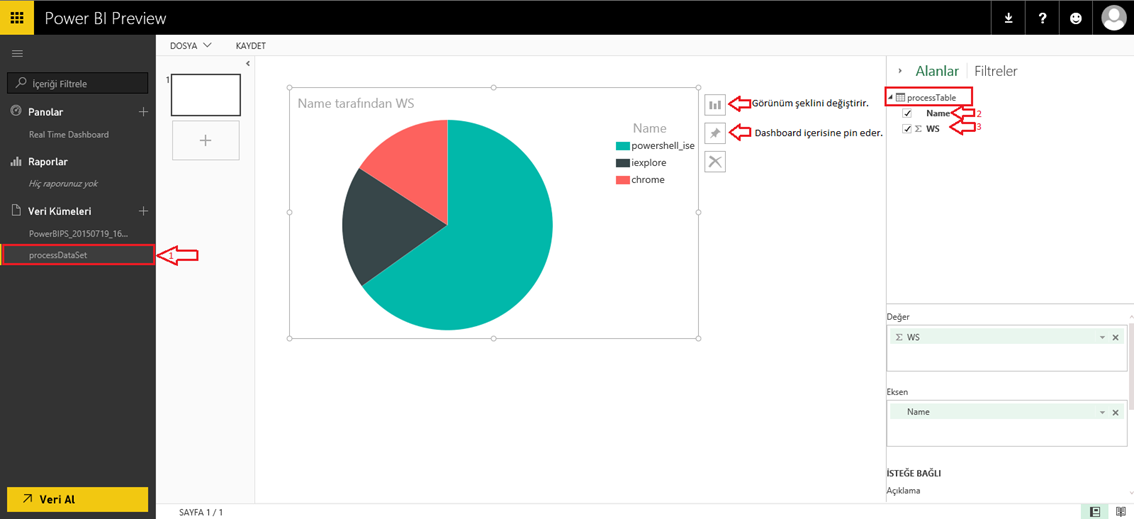Viewport: 1134px width, 519px height.
Task: Pin the visual to dashboard
Action: 715,133
